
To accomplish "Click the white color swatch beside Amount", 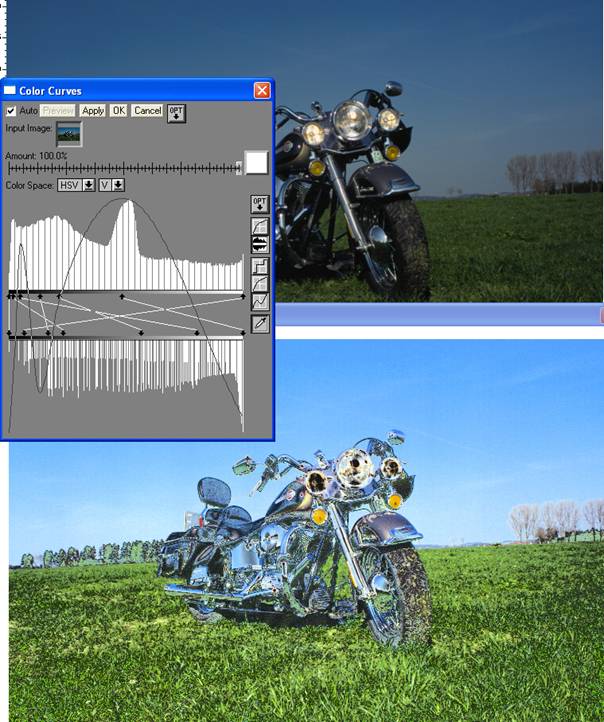I will coord(256,163).
